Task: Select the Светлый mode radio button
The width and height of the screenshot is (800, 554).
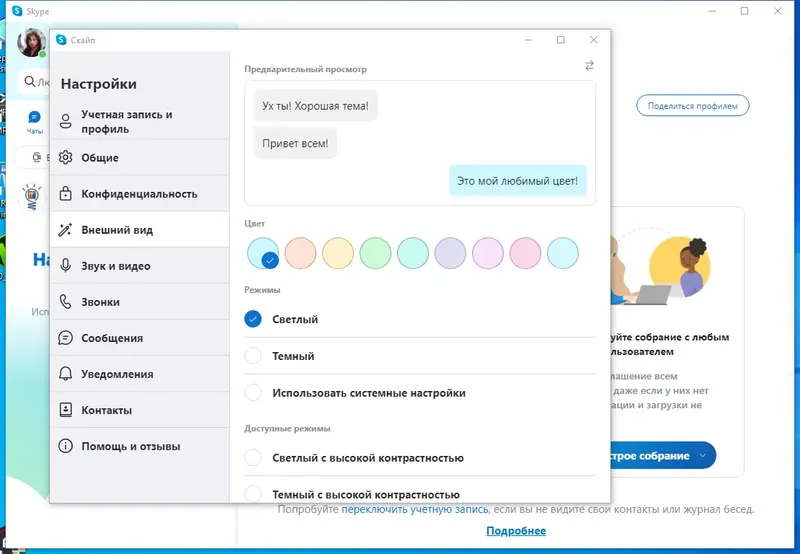Action: coord(253,319)
